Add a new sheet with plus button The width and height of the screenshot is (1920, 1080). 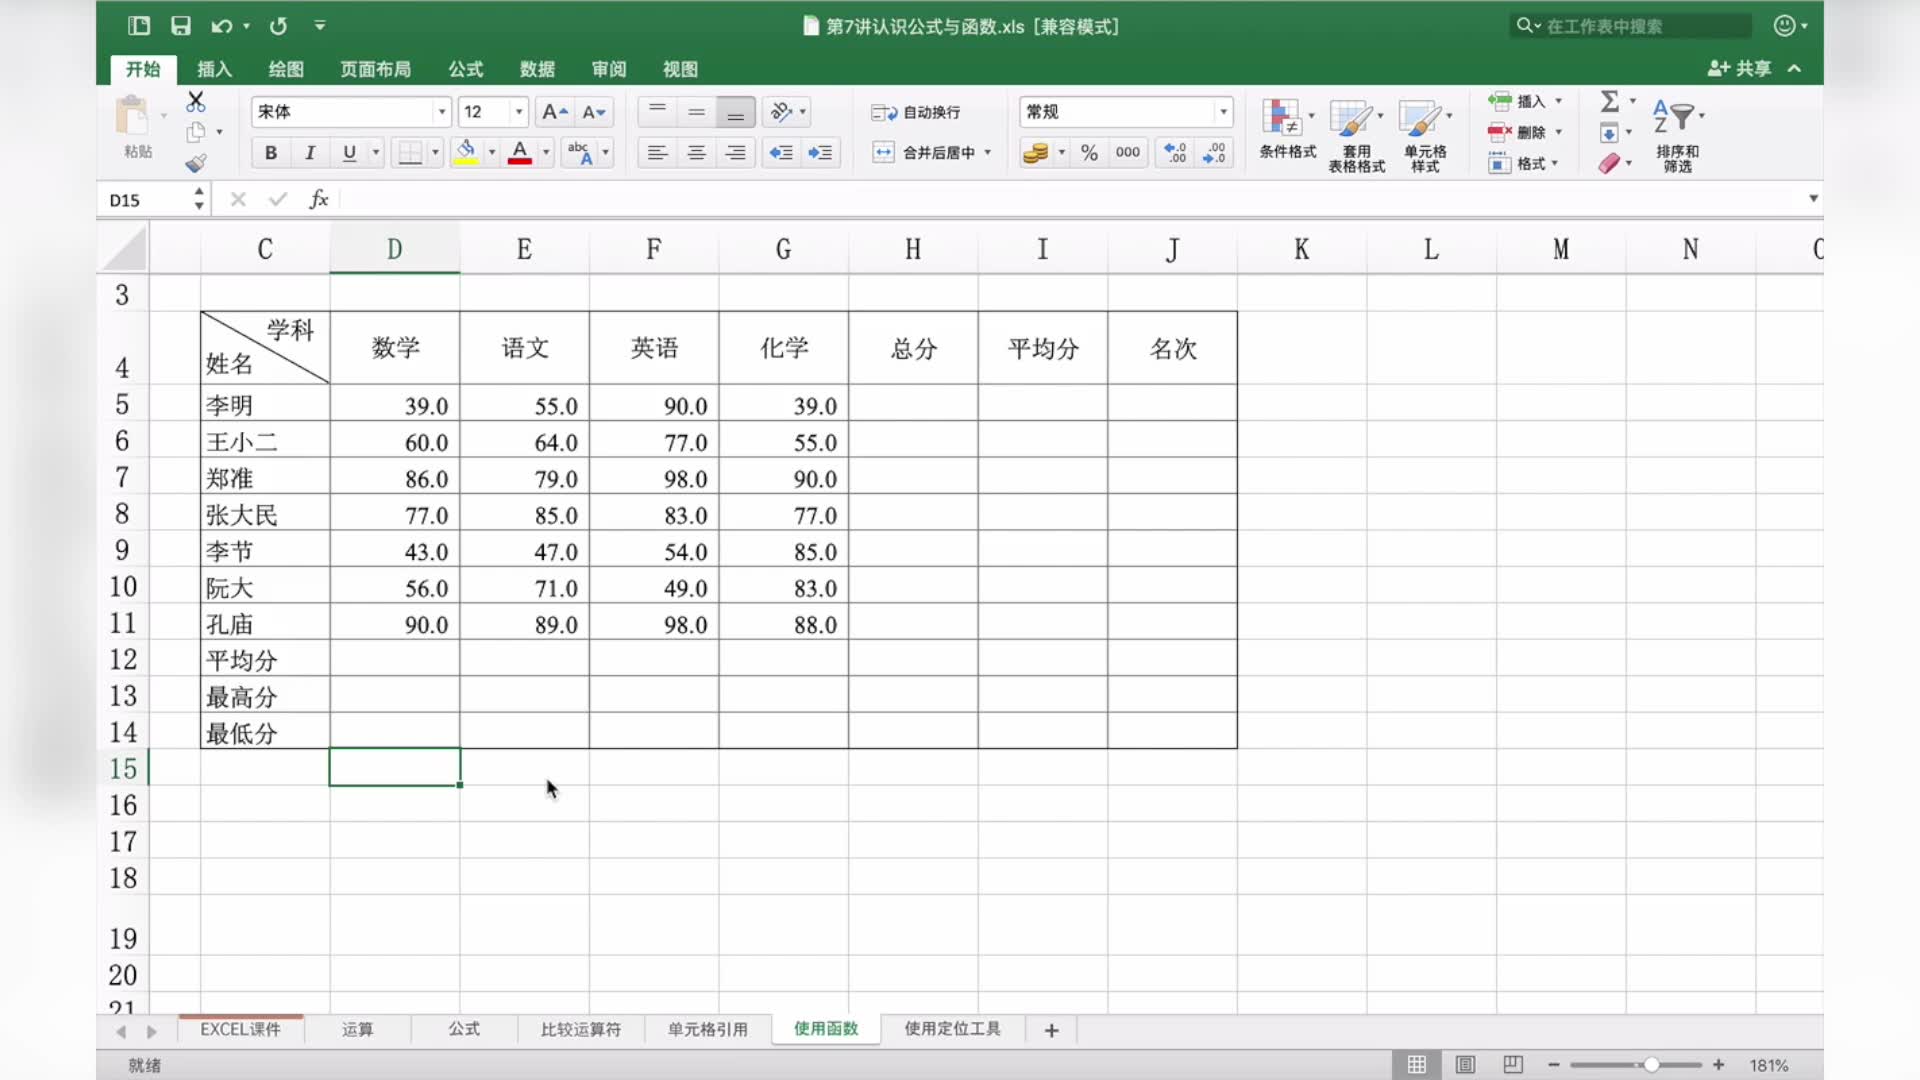pyautogui.click(x=1051, y=1030)
